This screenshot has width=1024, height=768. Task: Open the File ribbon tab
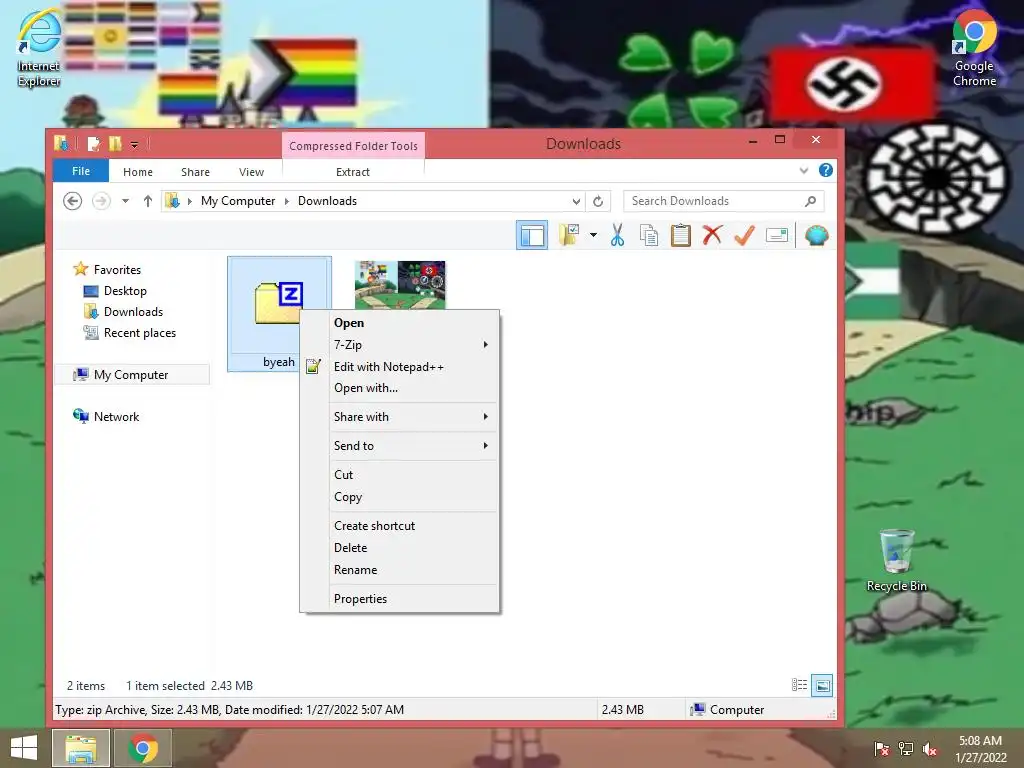click(81, 171)
